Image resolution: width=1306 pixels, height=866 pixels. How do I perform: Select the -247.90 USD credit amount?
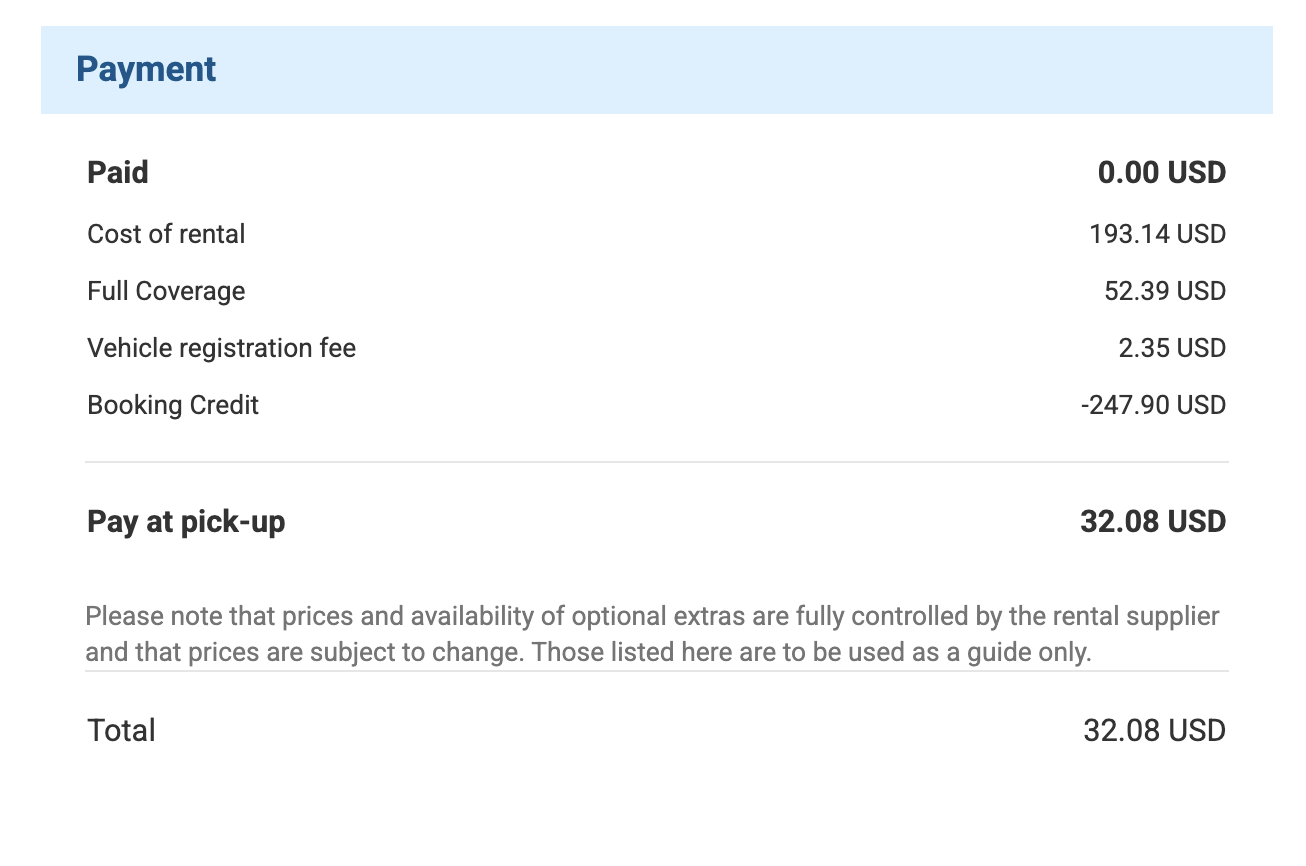1153,405
